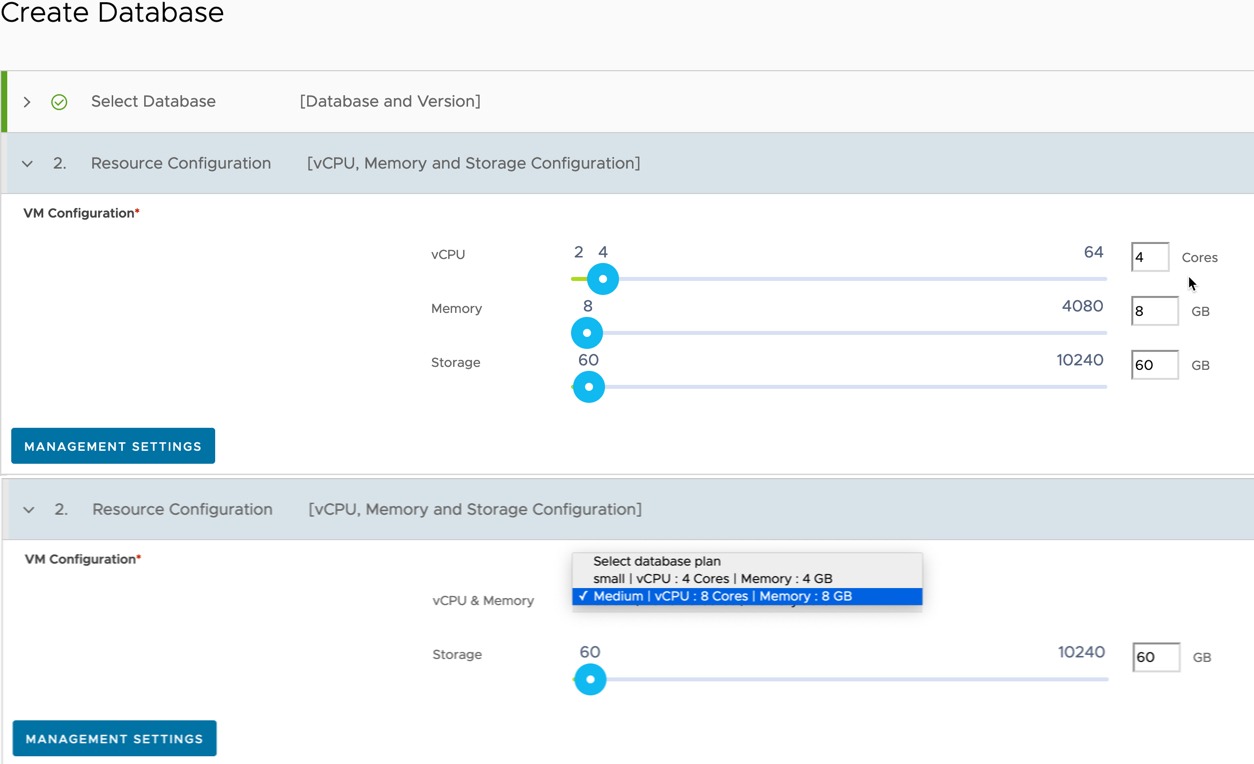Click the green checkmark beside Select Database

(59, 102)
